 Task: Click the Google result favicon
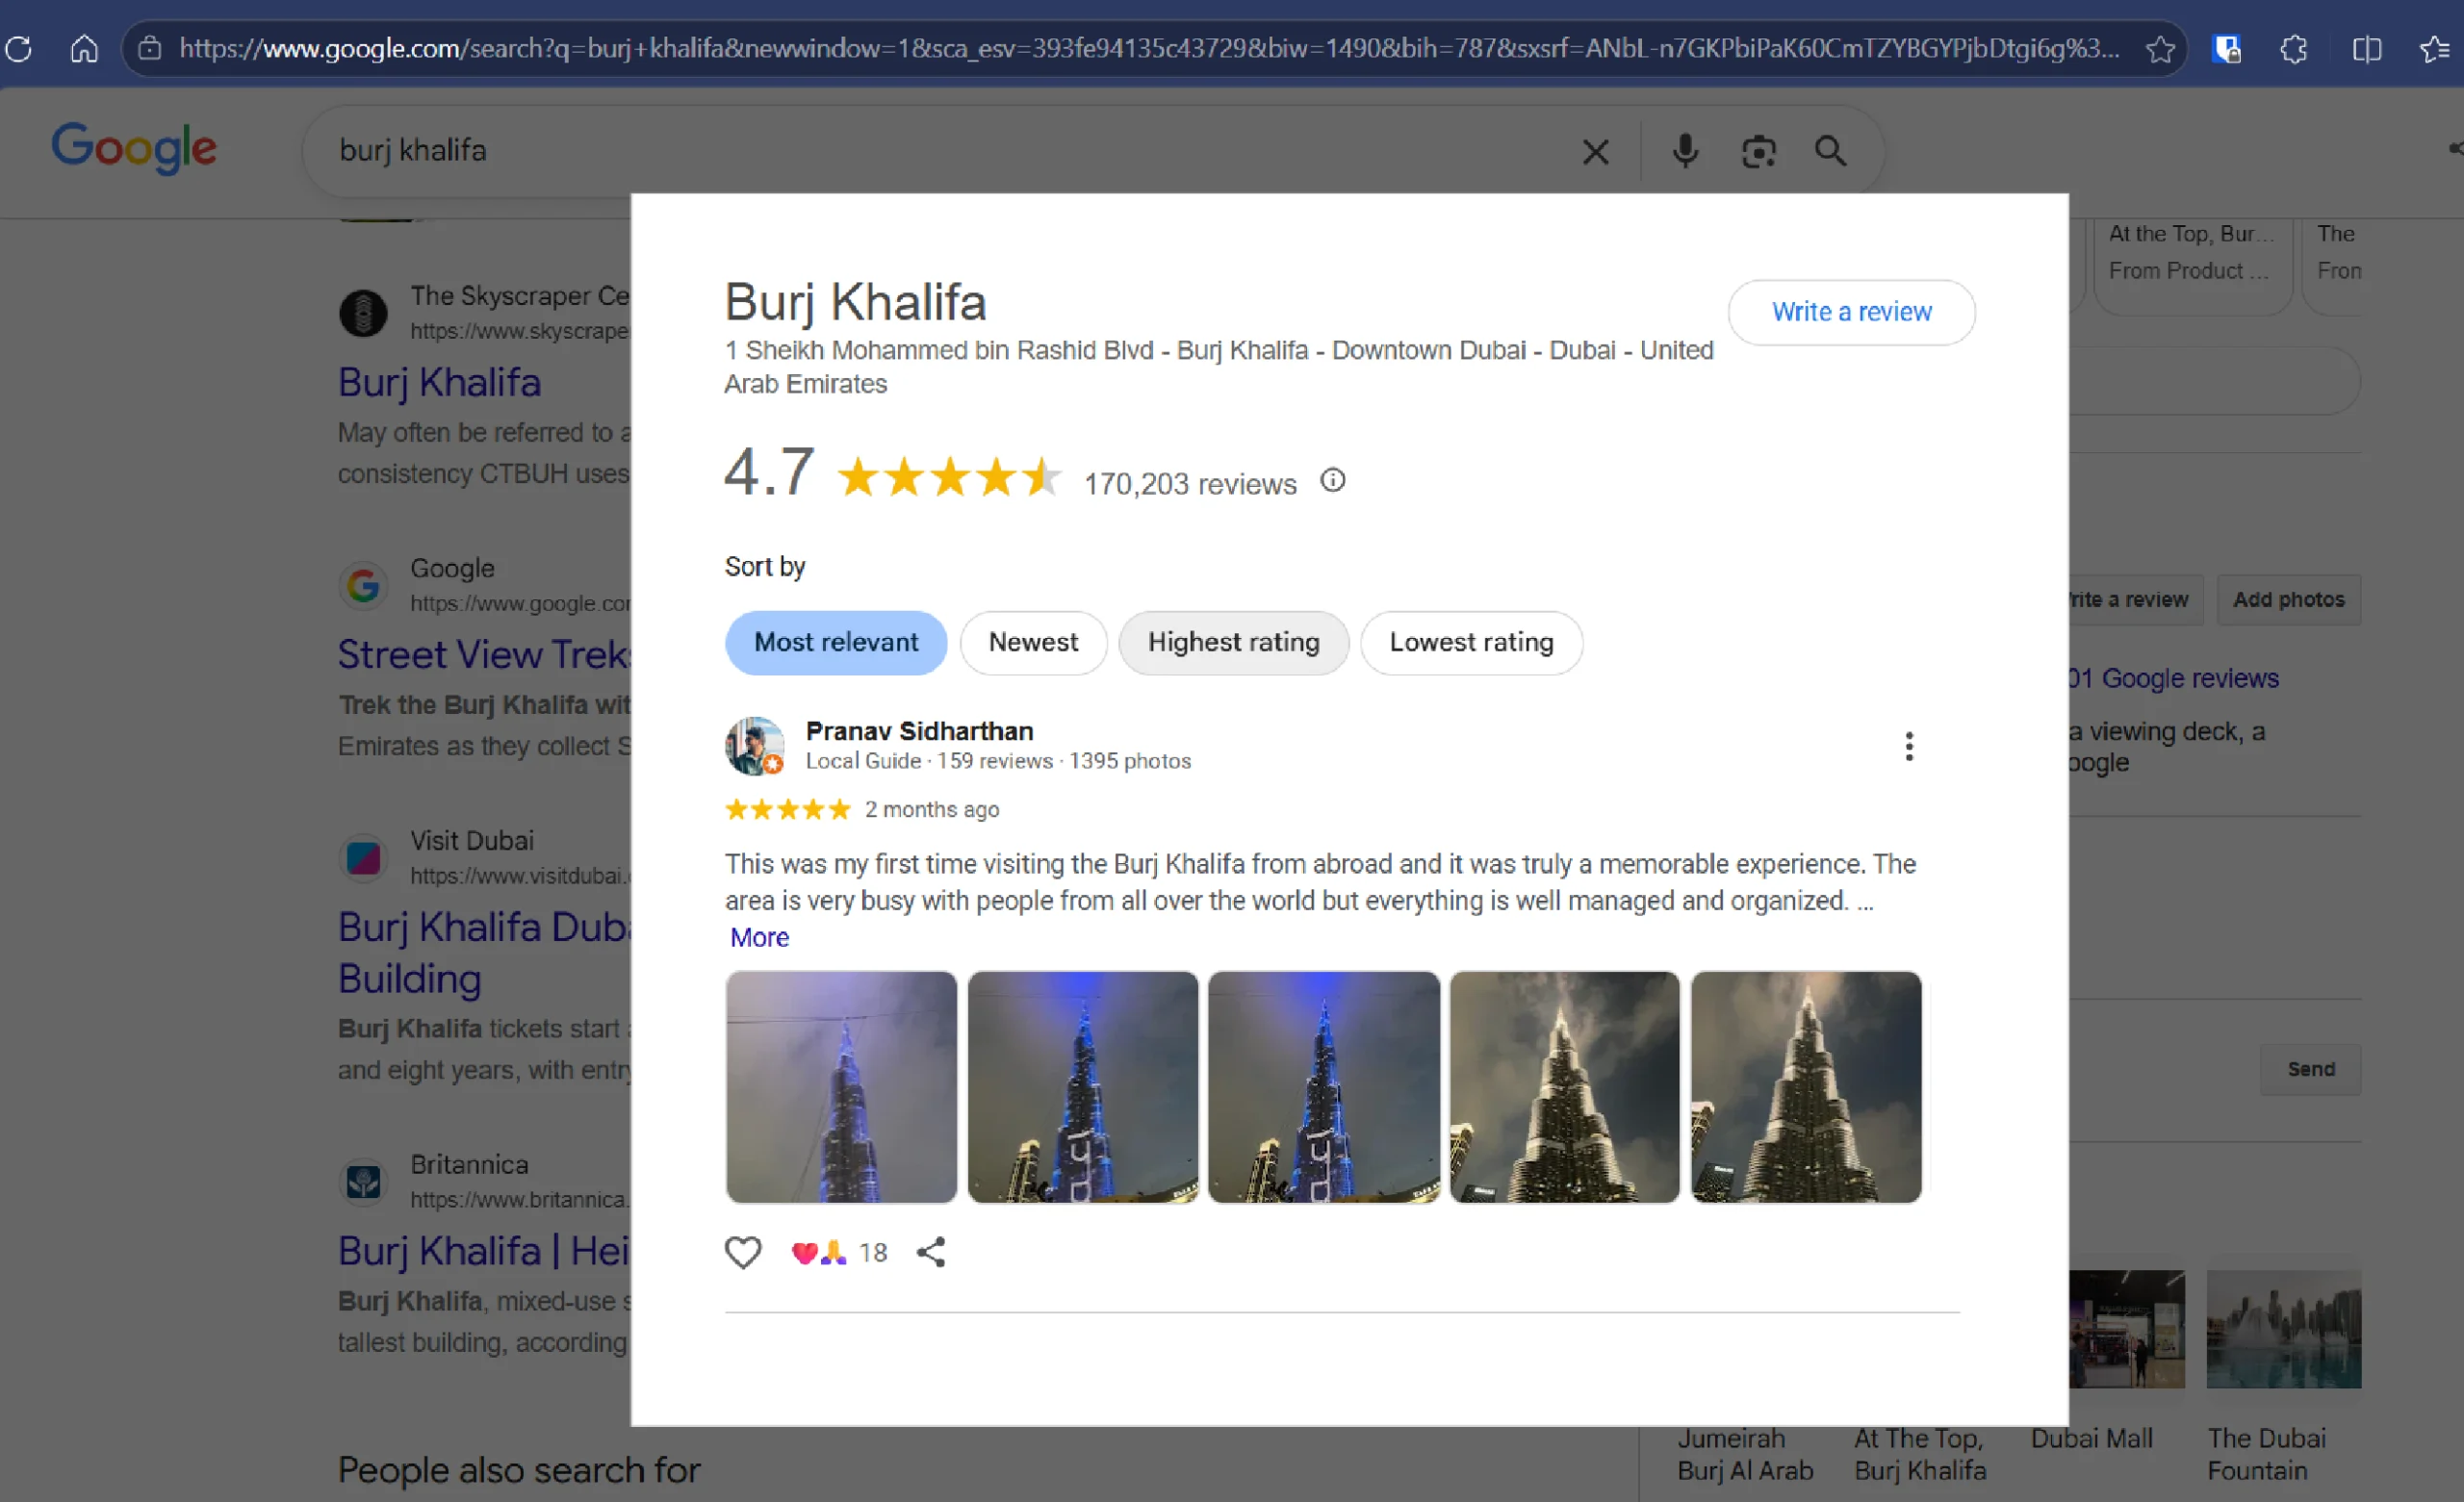[x=363, y=585]
